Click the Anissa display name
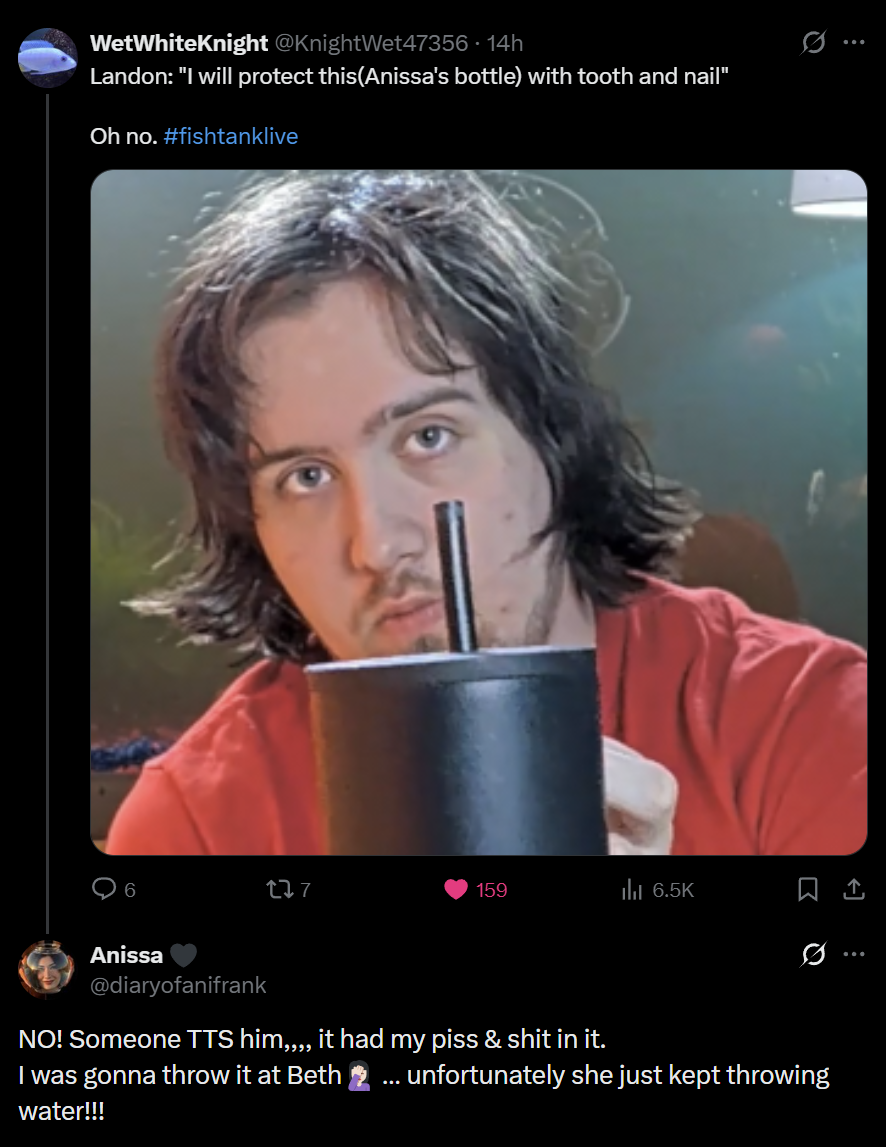886x1147 pixels. tap(127, 955)
